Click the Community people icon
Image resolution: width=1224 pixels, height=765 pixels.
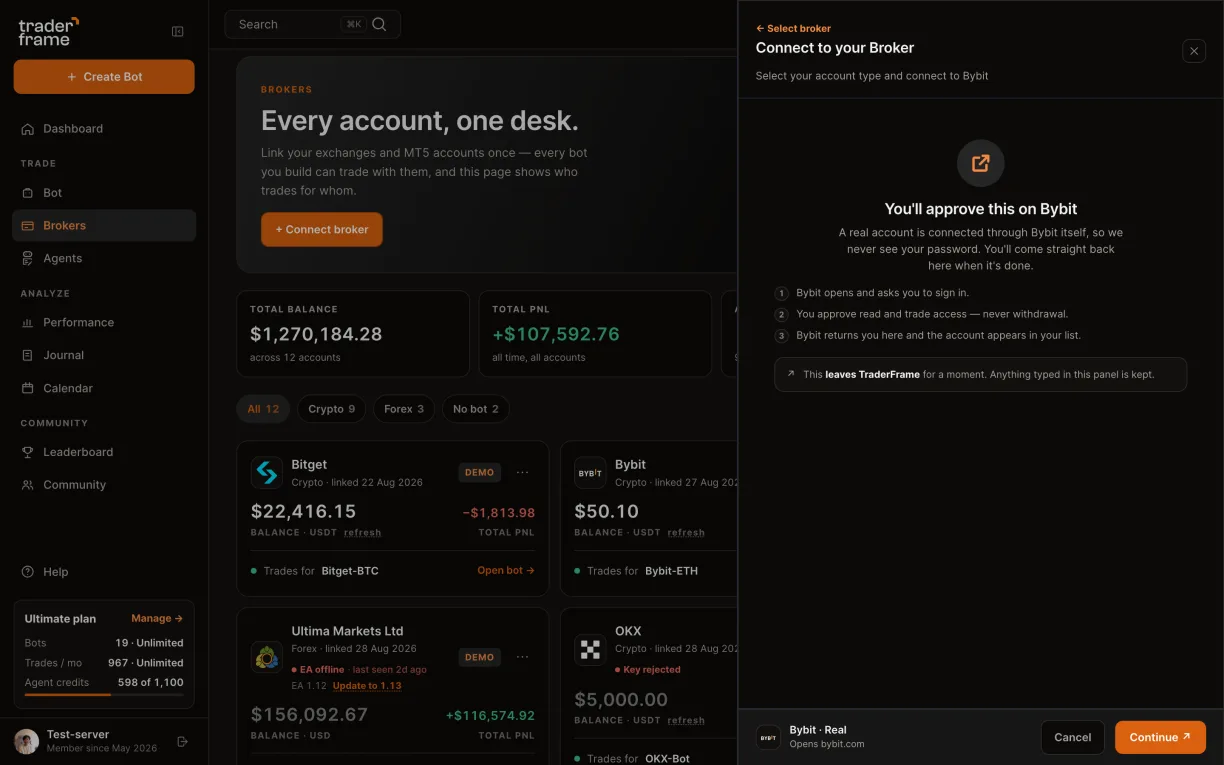click(28, 486)
